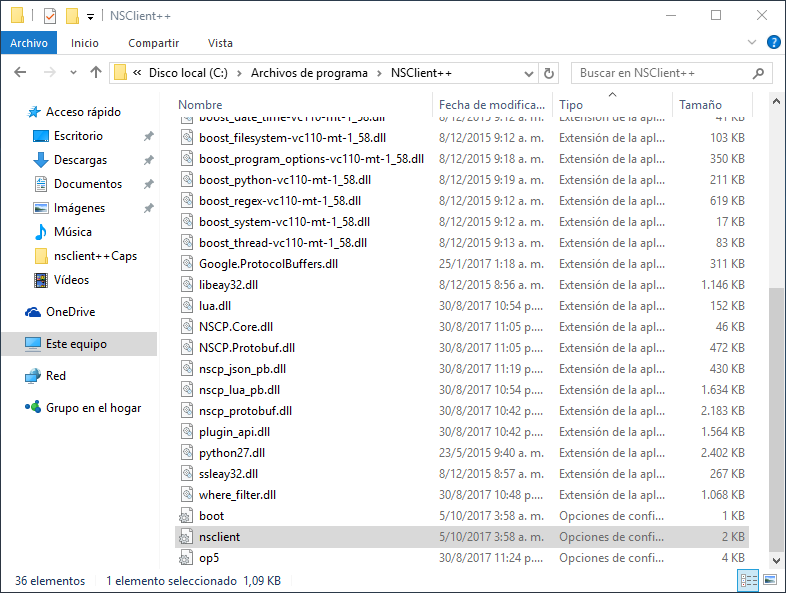Open the address bar history dropdown
786x593 pixels.
click(x=528, y=74)
